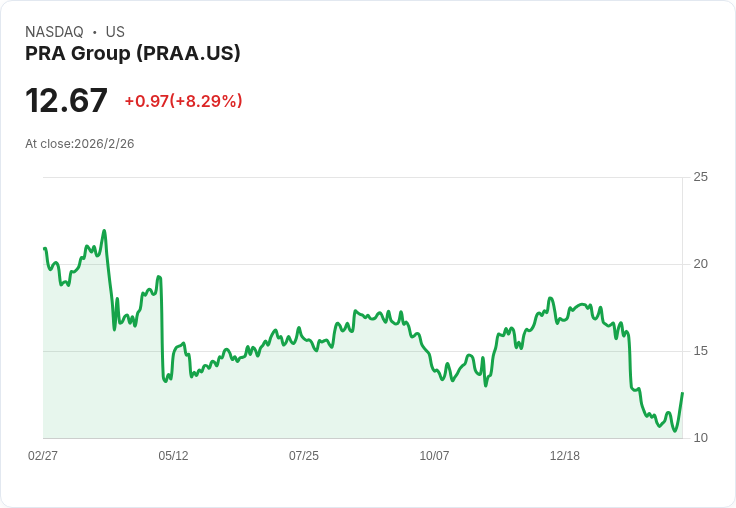This screenshot has height=508, width=736.
Task: Click the 15 y-axis price label
Action: (700, 351)
